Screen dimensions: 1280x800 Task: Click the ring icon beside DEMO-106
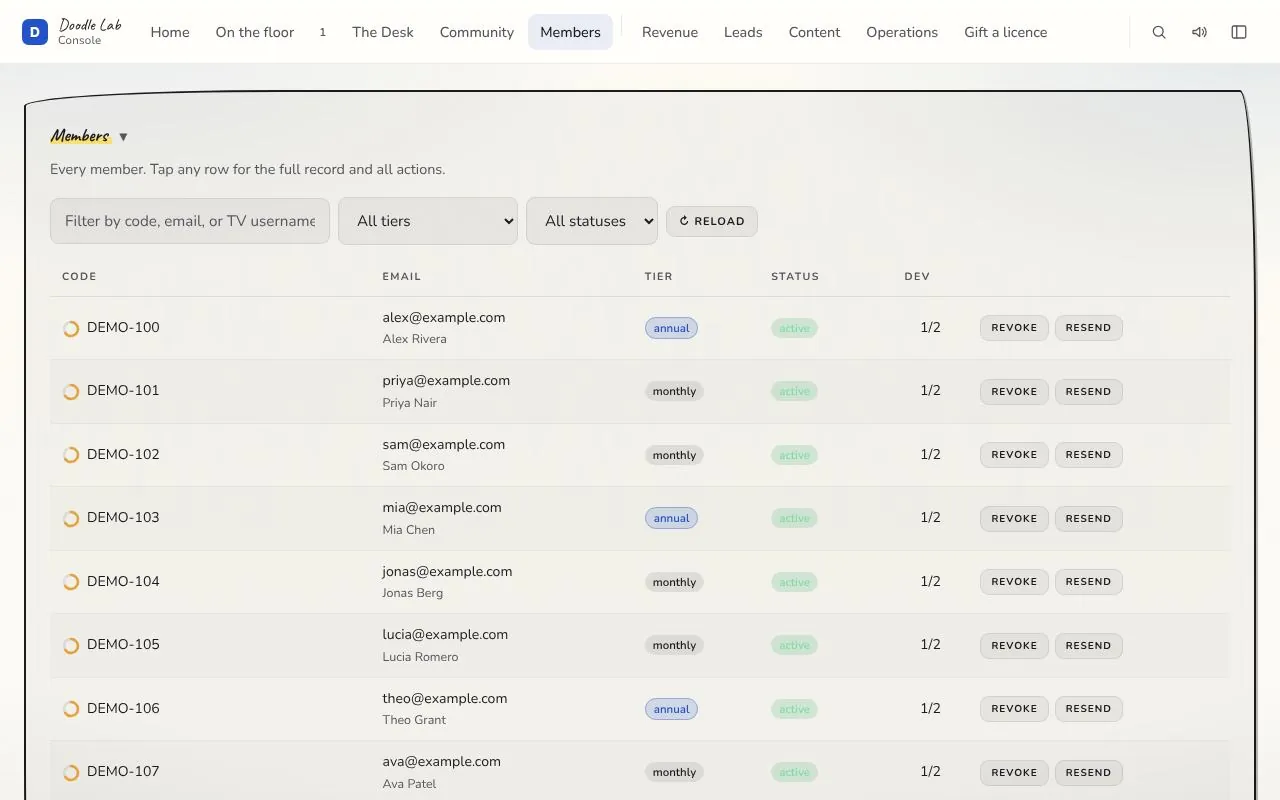(71, 709)
